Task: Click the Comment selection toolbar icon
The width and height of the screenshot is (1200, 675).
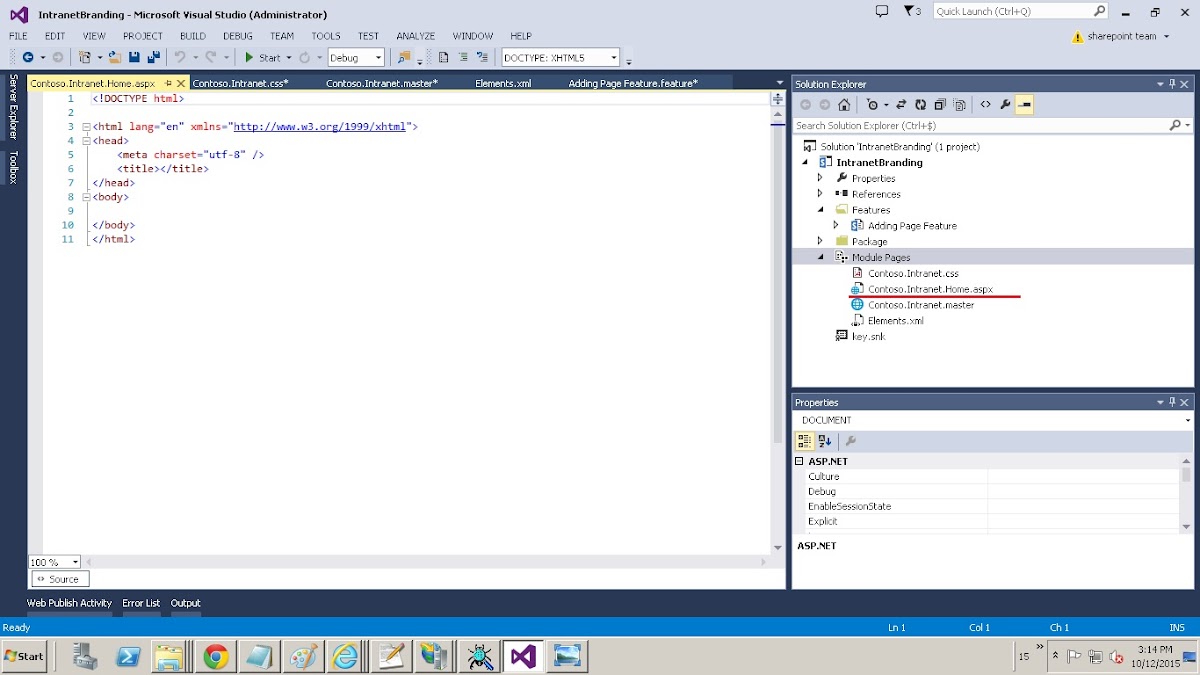Action: pyautogui.click(x=463, y=58)
